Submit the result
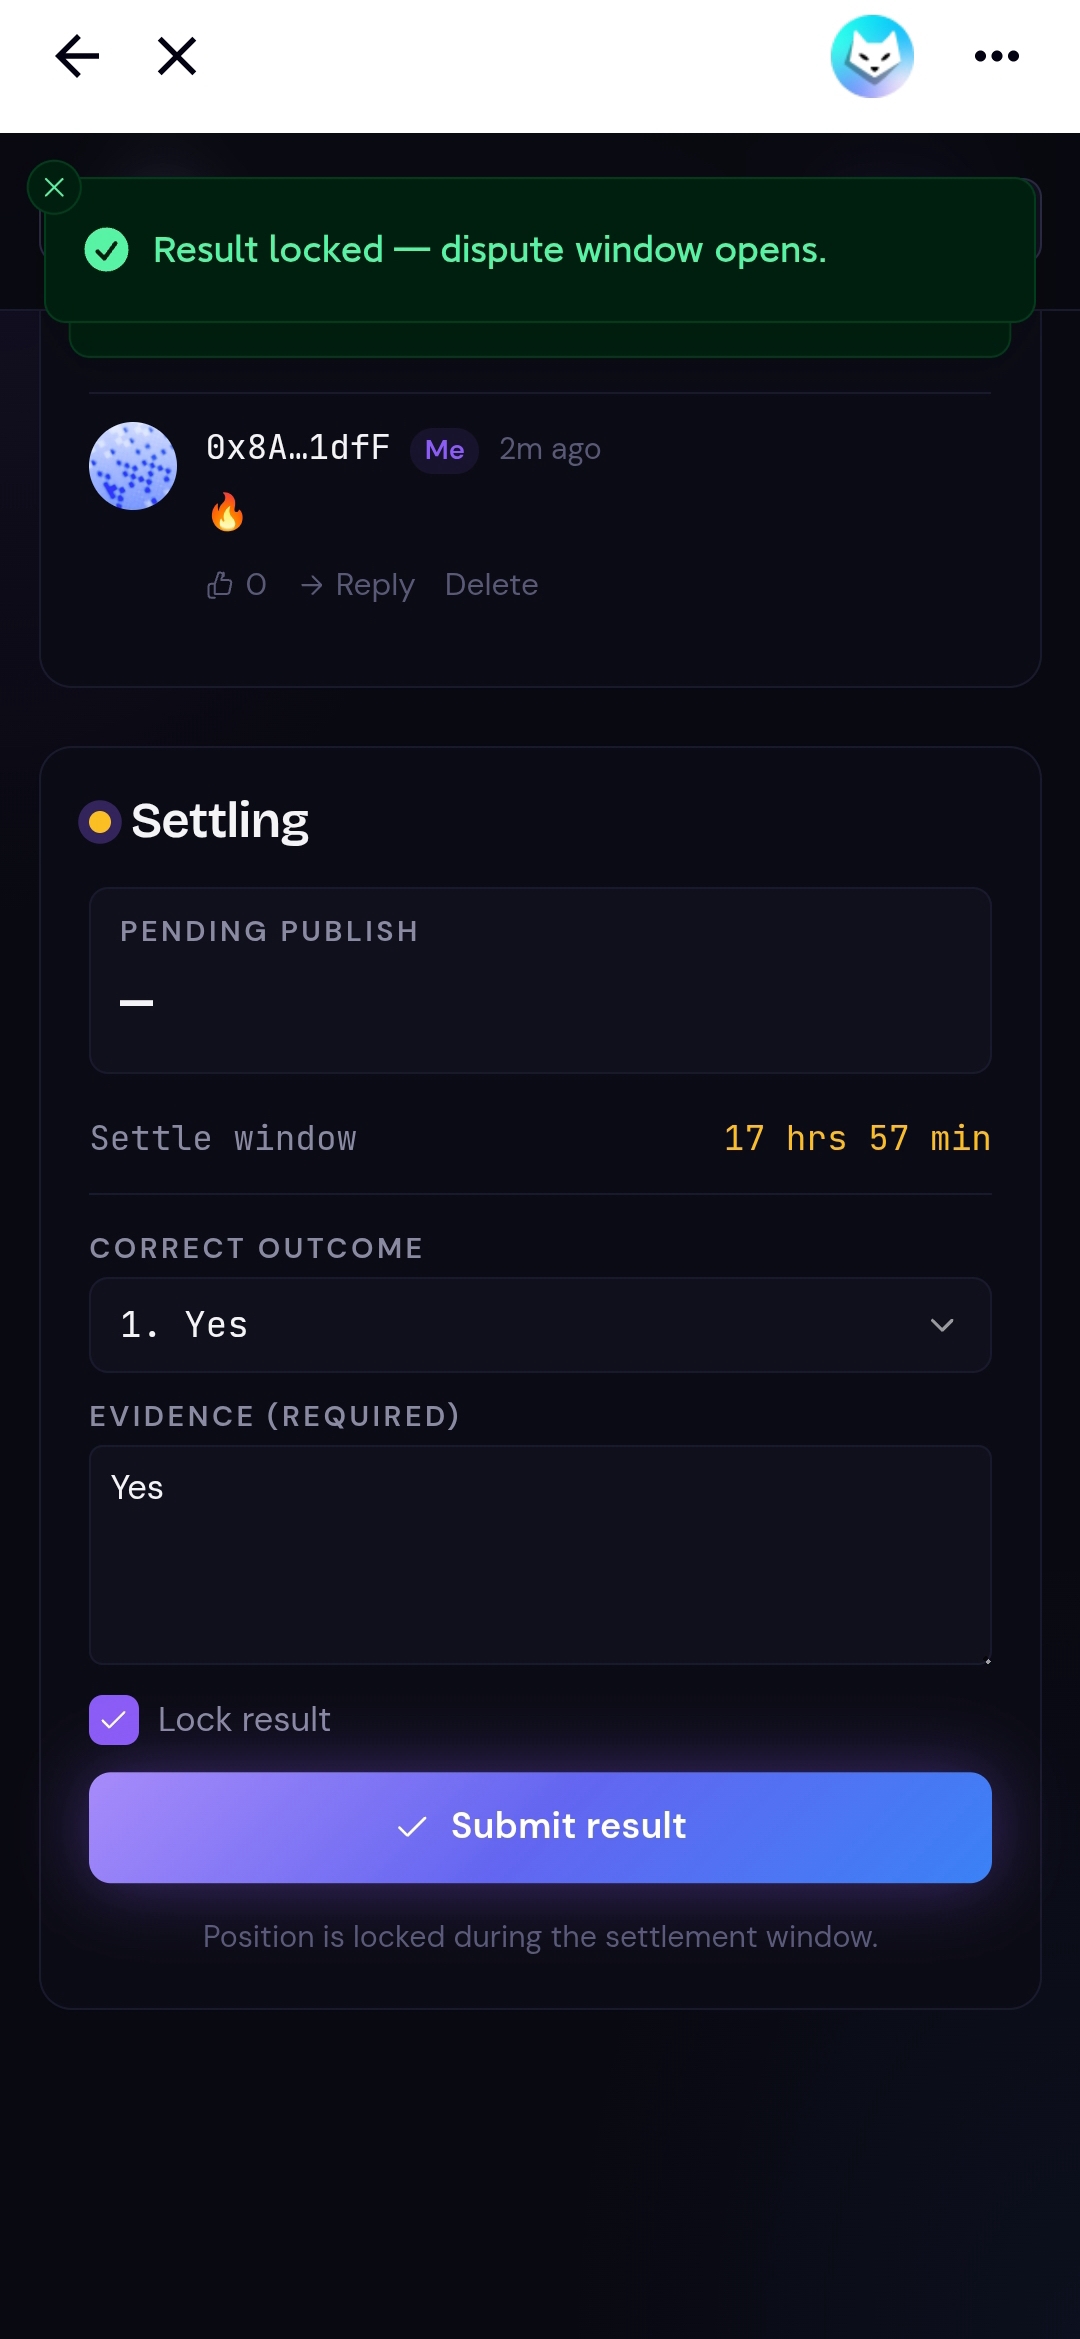 coord(540,1827)
